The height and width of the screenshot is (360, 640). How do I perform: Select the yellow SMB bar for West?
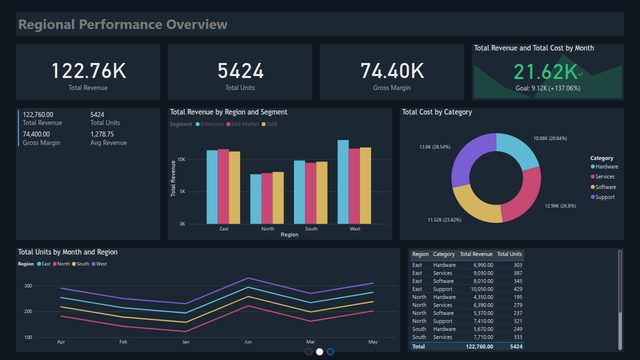[365, 186]
